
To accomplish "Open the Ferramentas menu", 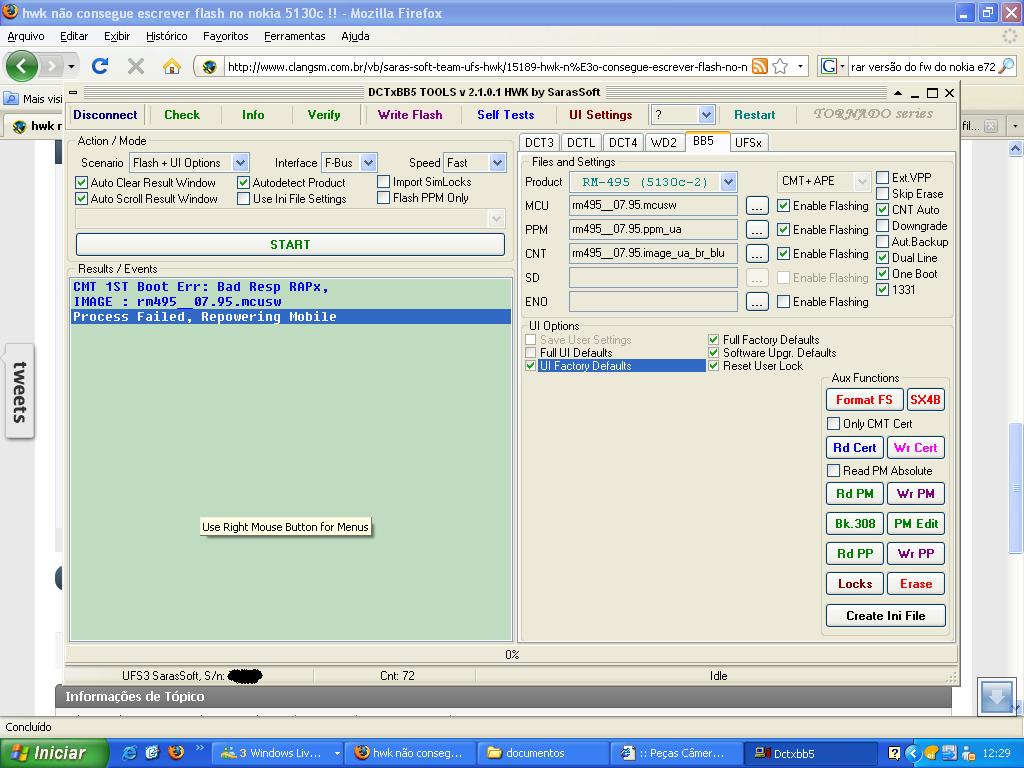I will click(295, 36).
